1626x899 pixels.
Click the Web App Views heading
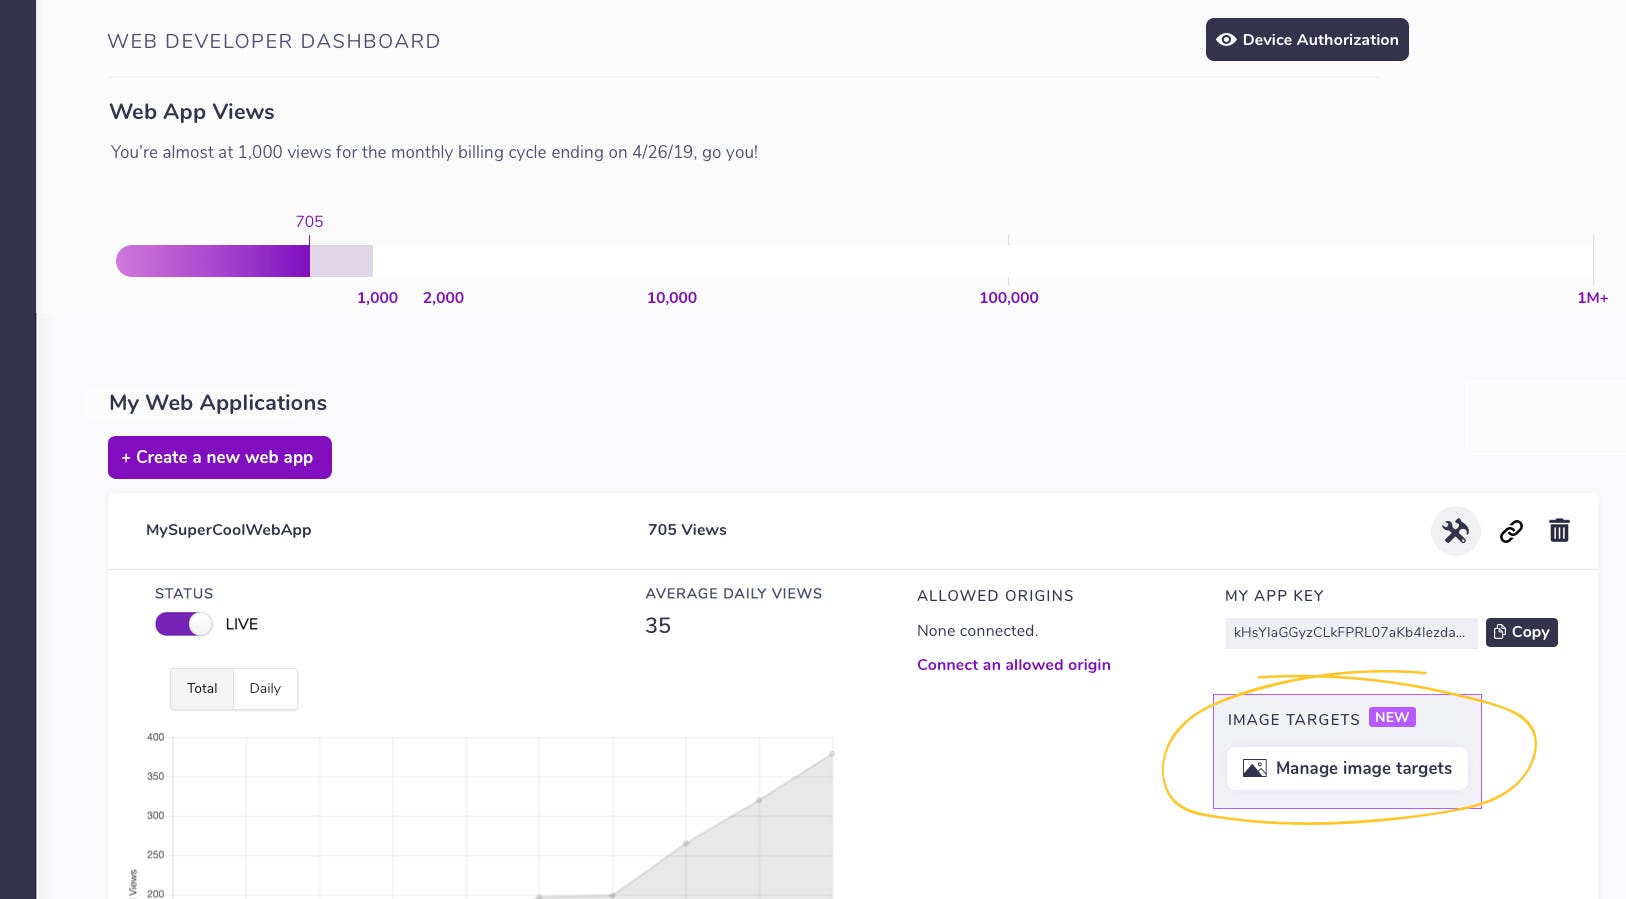pyautogui.click(x=192, y=112)
